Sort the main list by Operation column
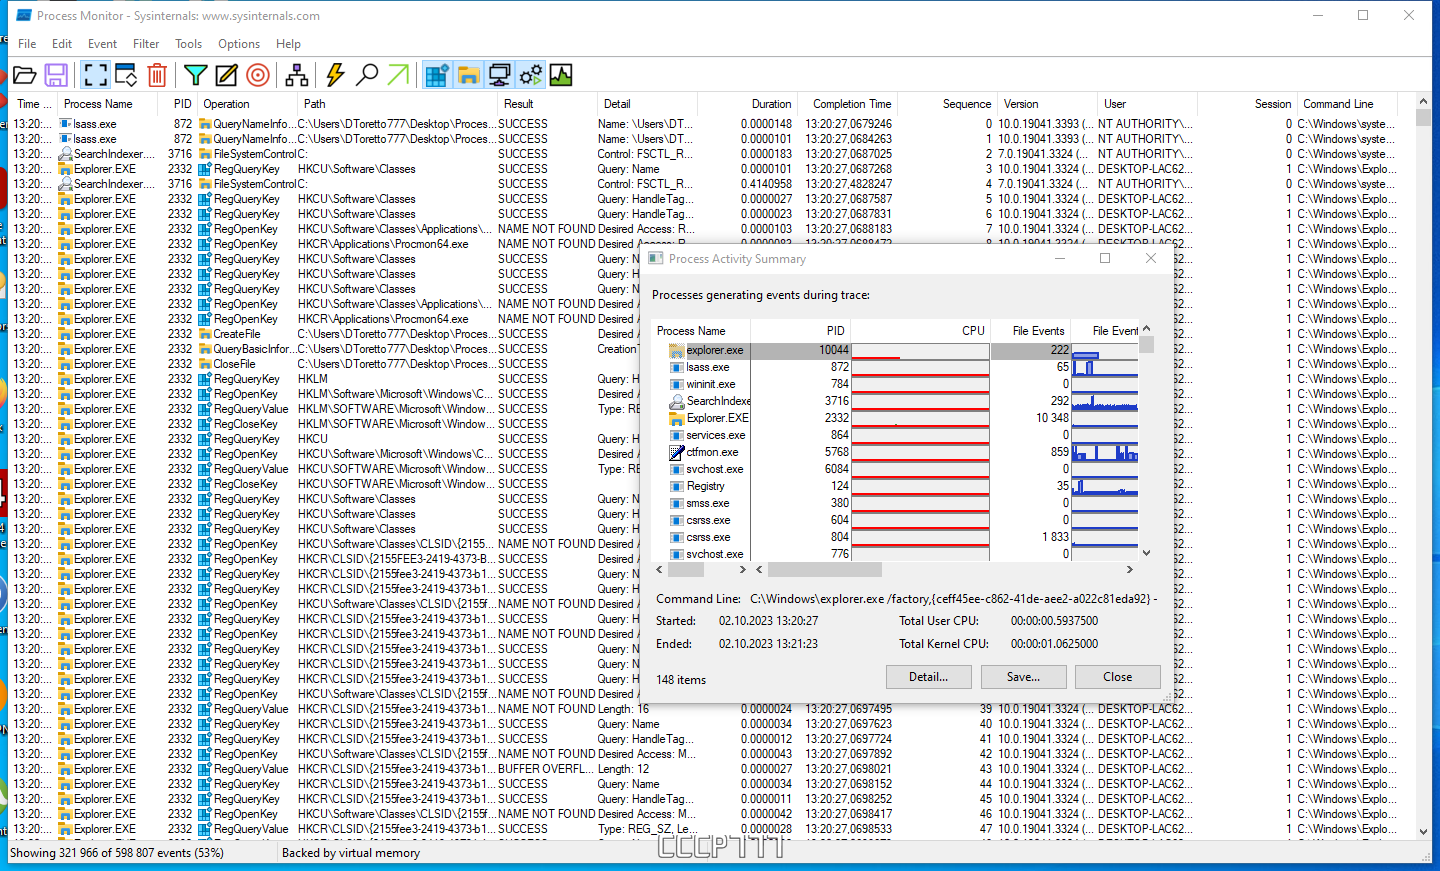 pos(248,104)
